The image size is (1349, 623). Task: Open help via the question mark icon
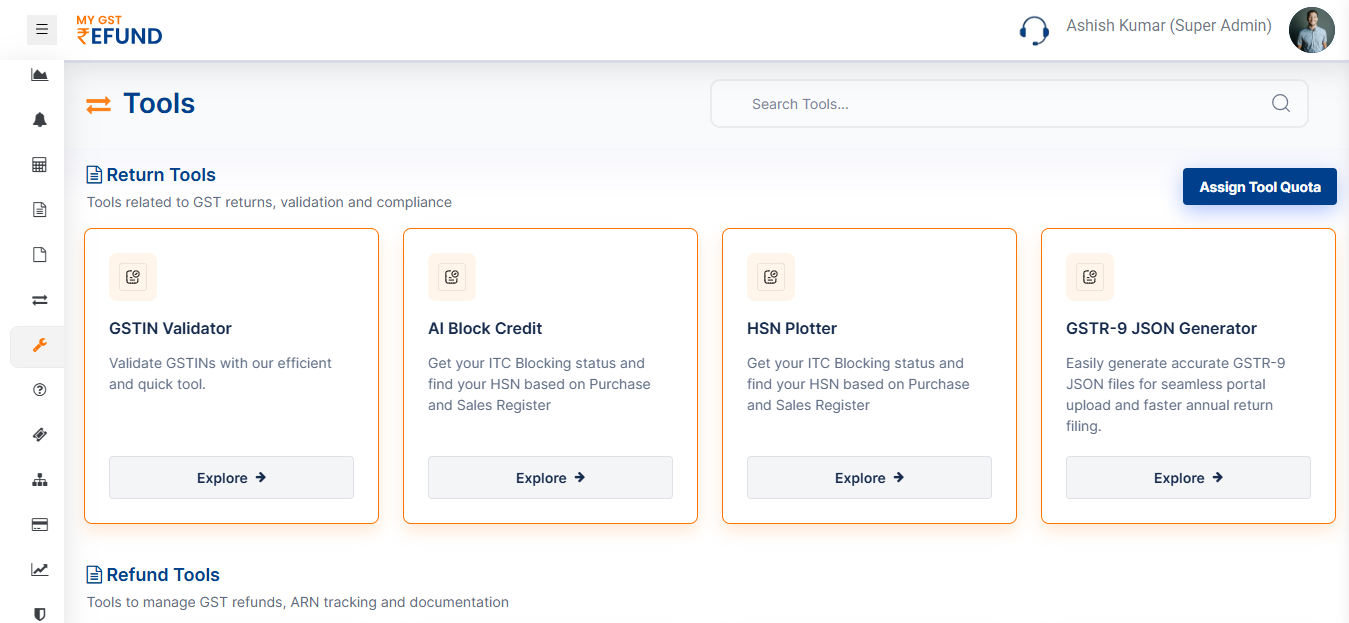39,389
